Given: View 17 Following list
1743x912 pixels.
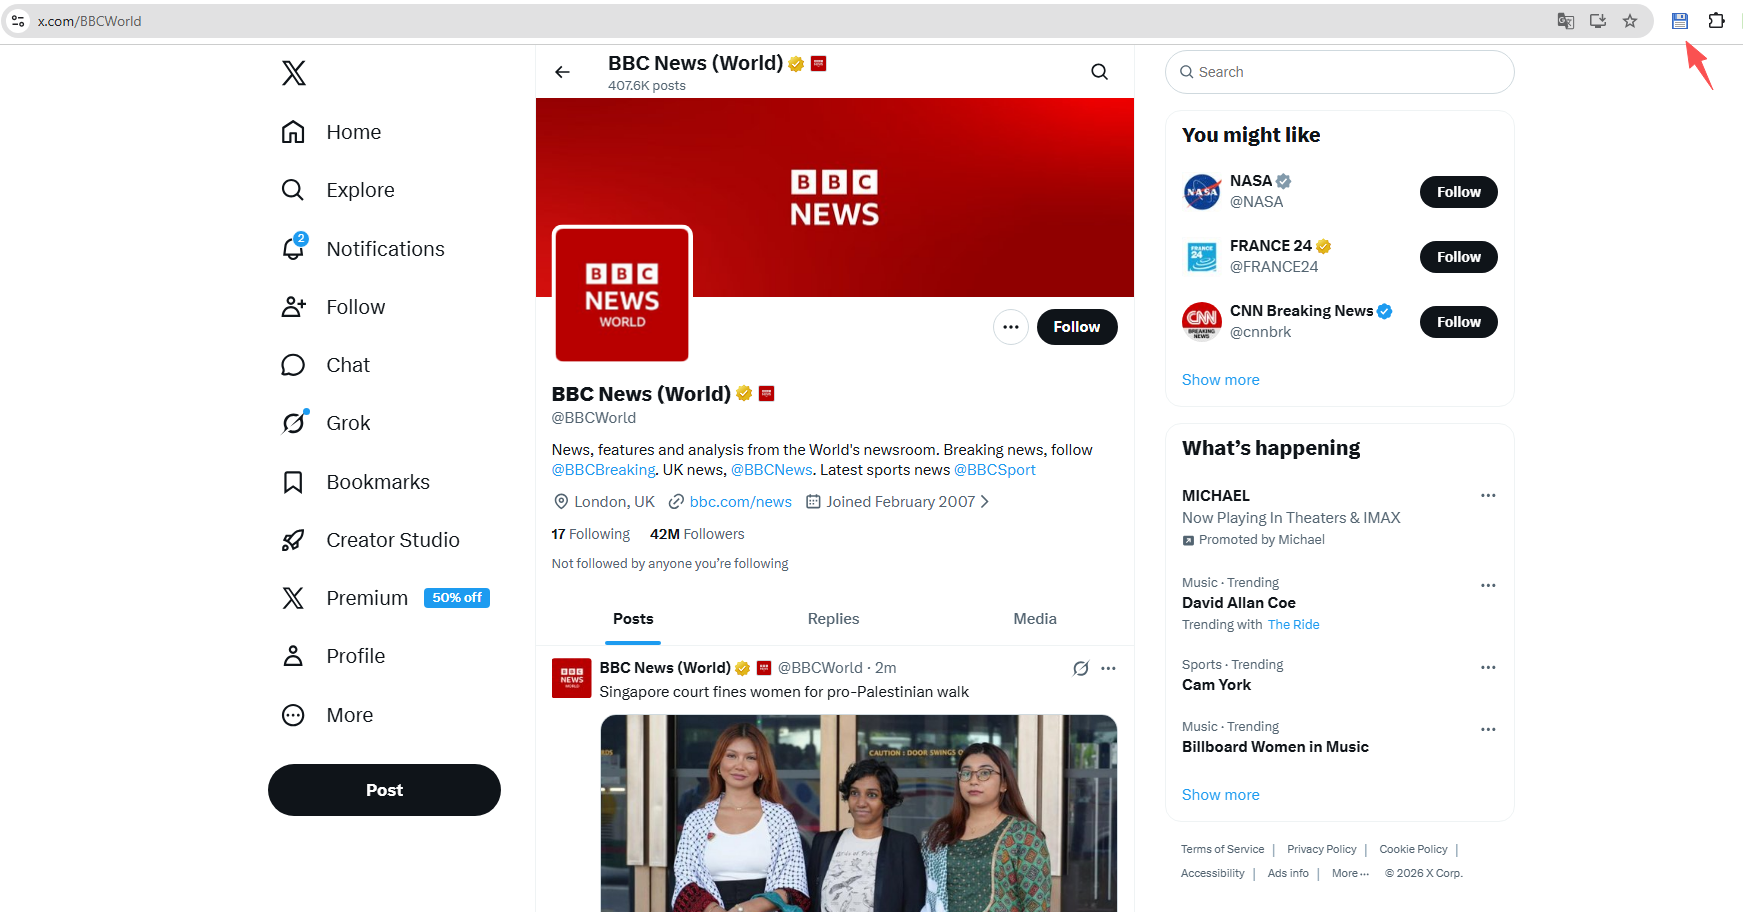Looking at the screenshot, I should [x=591, y=534].
